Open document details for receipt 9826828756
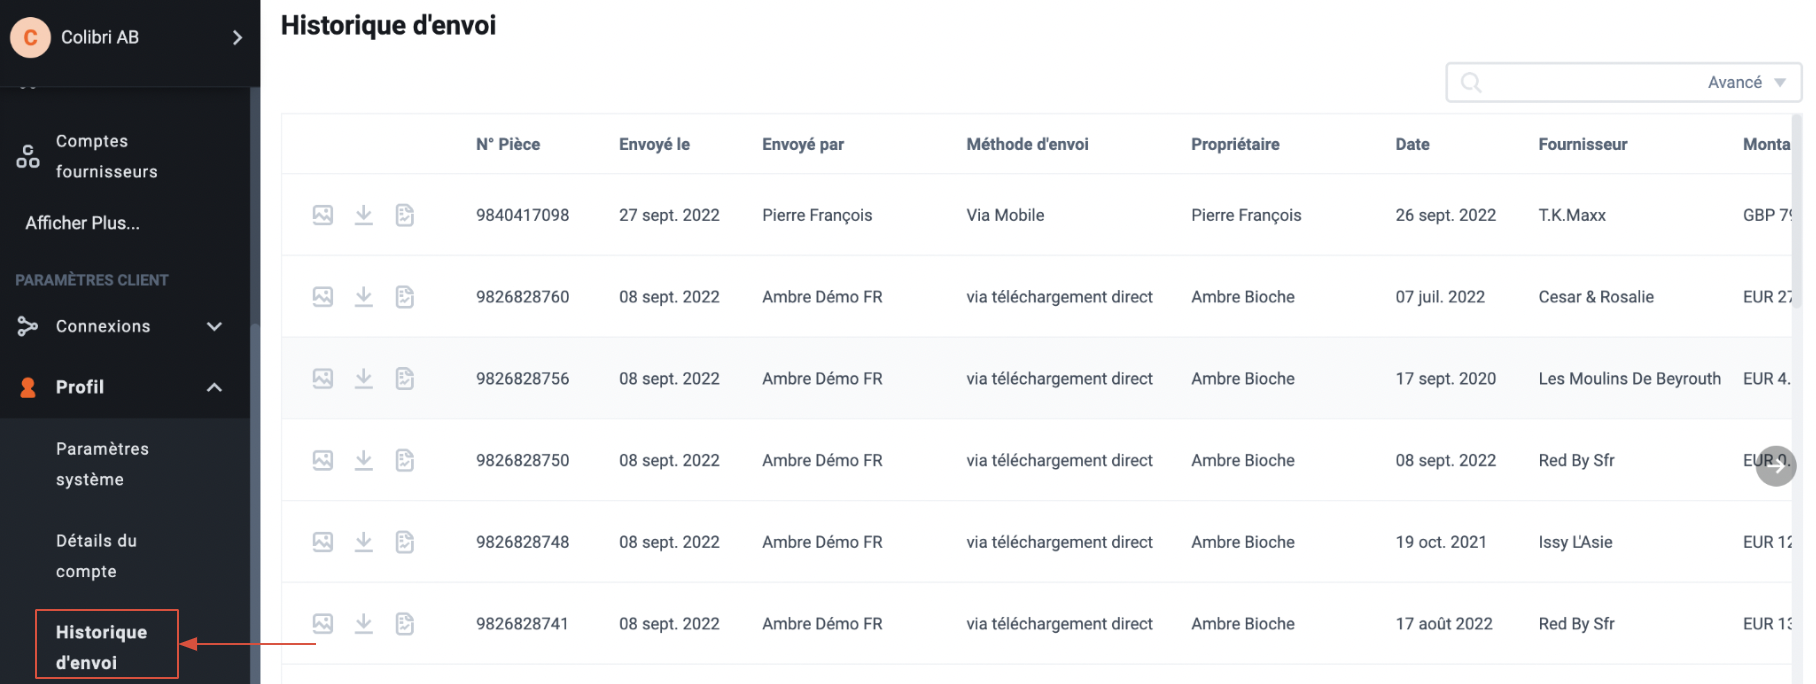 (x=404, y=379)
